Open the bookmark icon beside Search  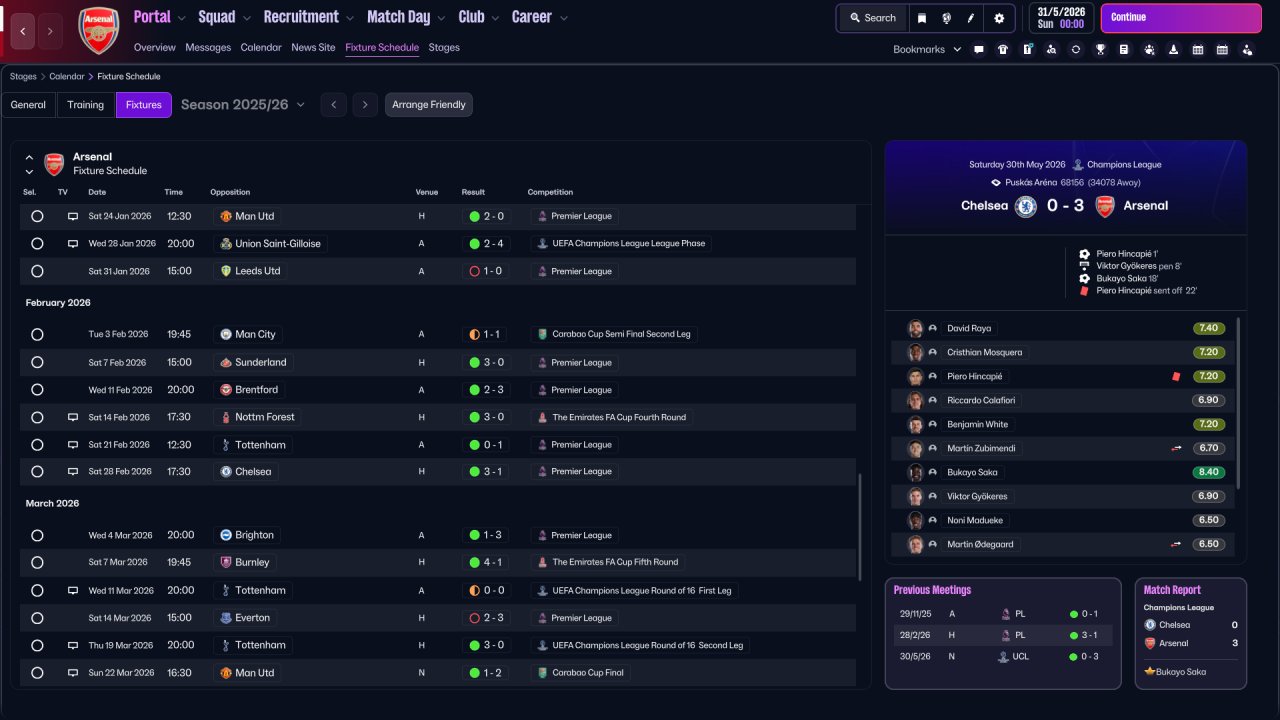[922, 18]
